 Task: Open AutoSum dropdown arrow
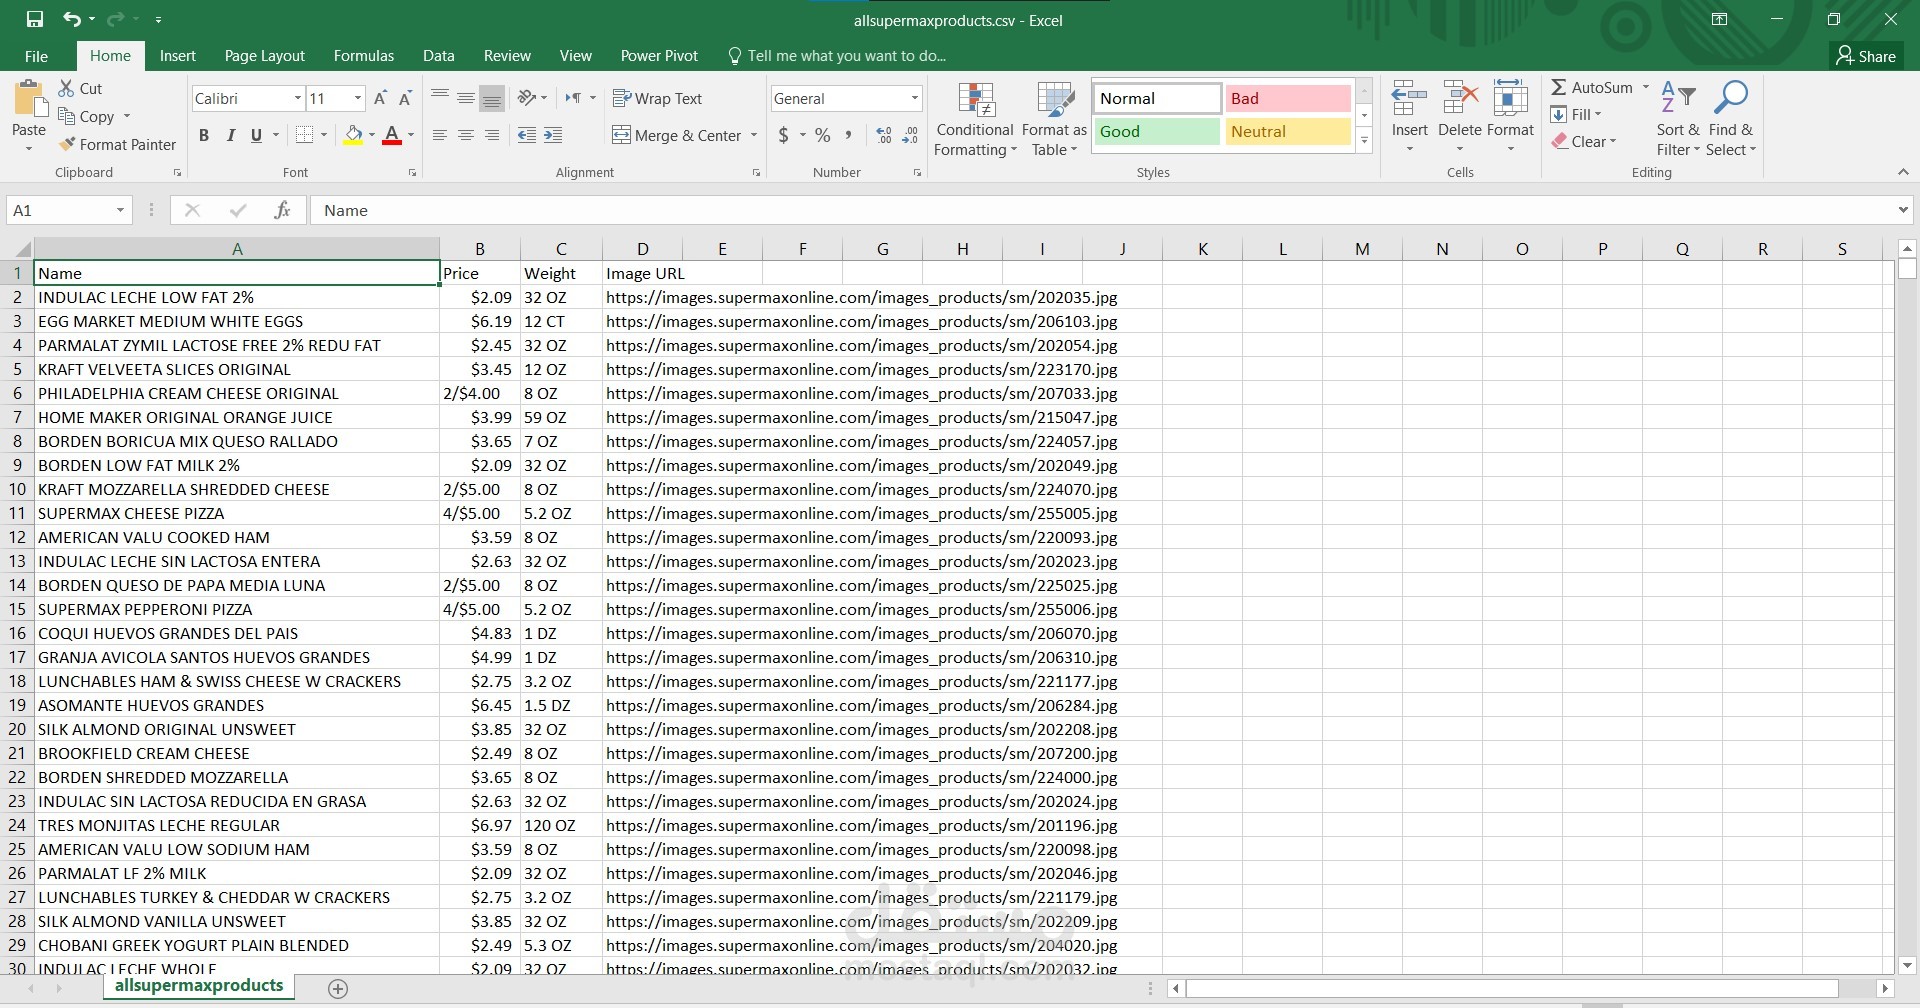tap(1646, 87)
